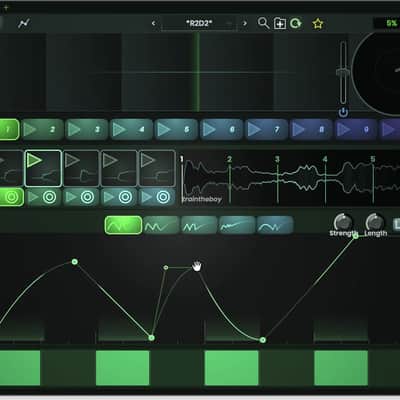Select the second curve preset with sine waves
400x400 pixels.
pyautogui.click(x=161, y=225)
